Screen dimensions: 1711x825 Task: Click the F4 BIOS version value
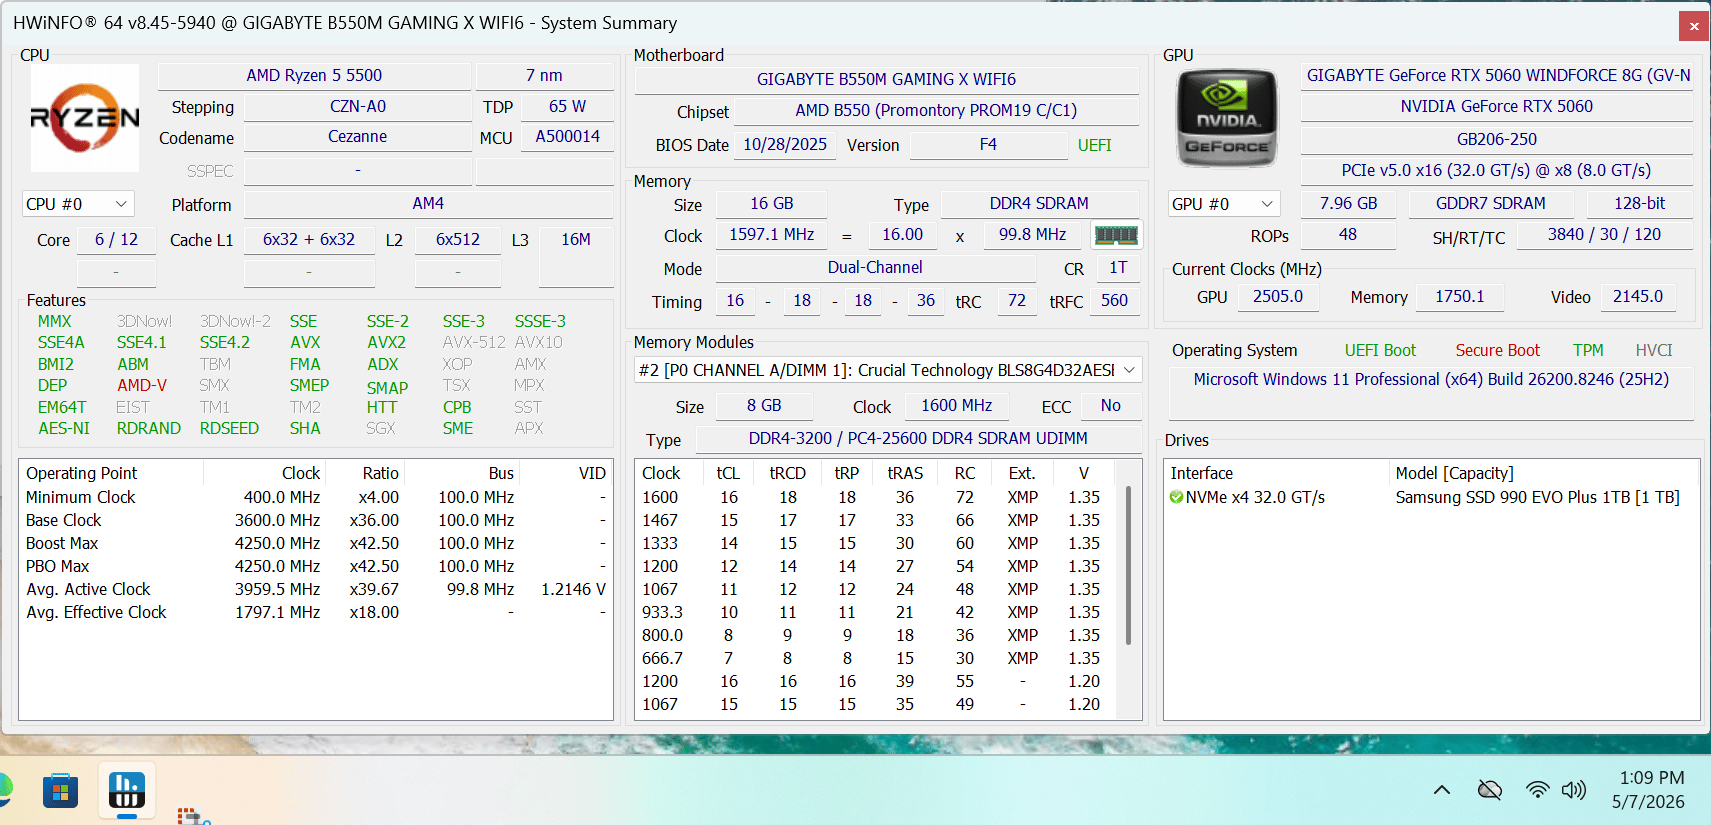(x=988, y=144)
